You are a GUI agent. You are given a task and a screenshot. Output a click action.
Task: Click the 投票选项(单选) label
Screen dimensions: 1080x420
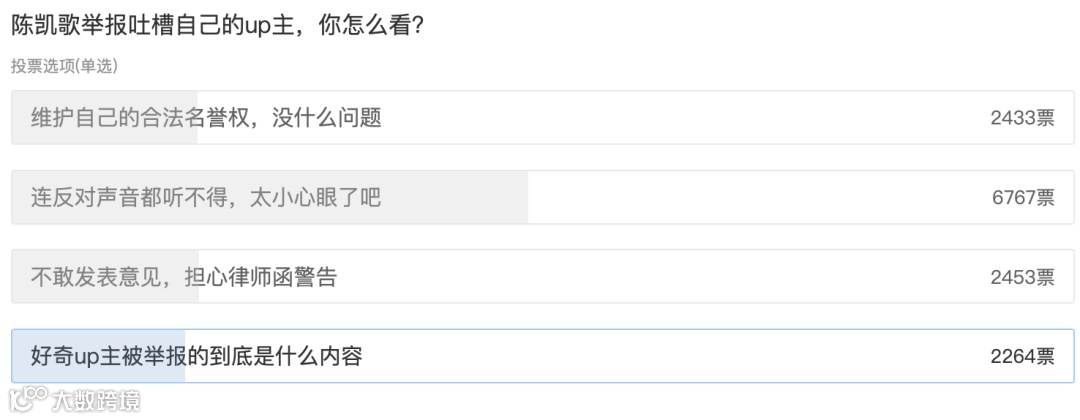tap(64, 66)
